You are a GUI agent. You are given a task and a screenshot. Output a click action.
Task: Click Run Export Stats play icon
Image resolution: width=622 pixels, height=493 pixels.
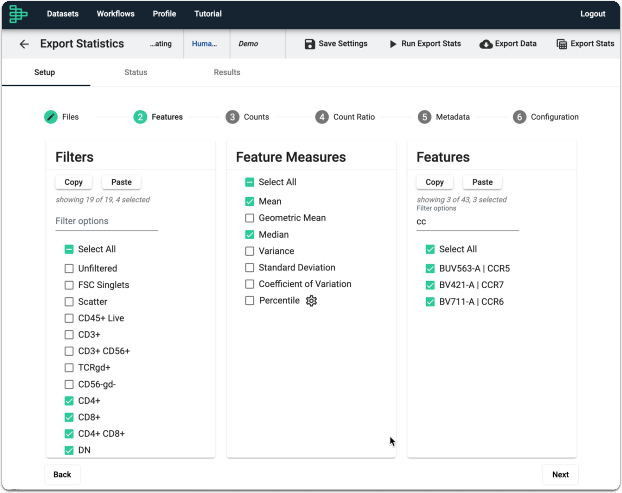(x=393, y=44)
